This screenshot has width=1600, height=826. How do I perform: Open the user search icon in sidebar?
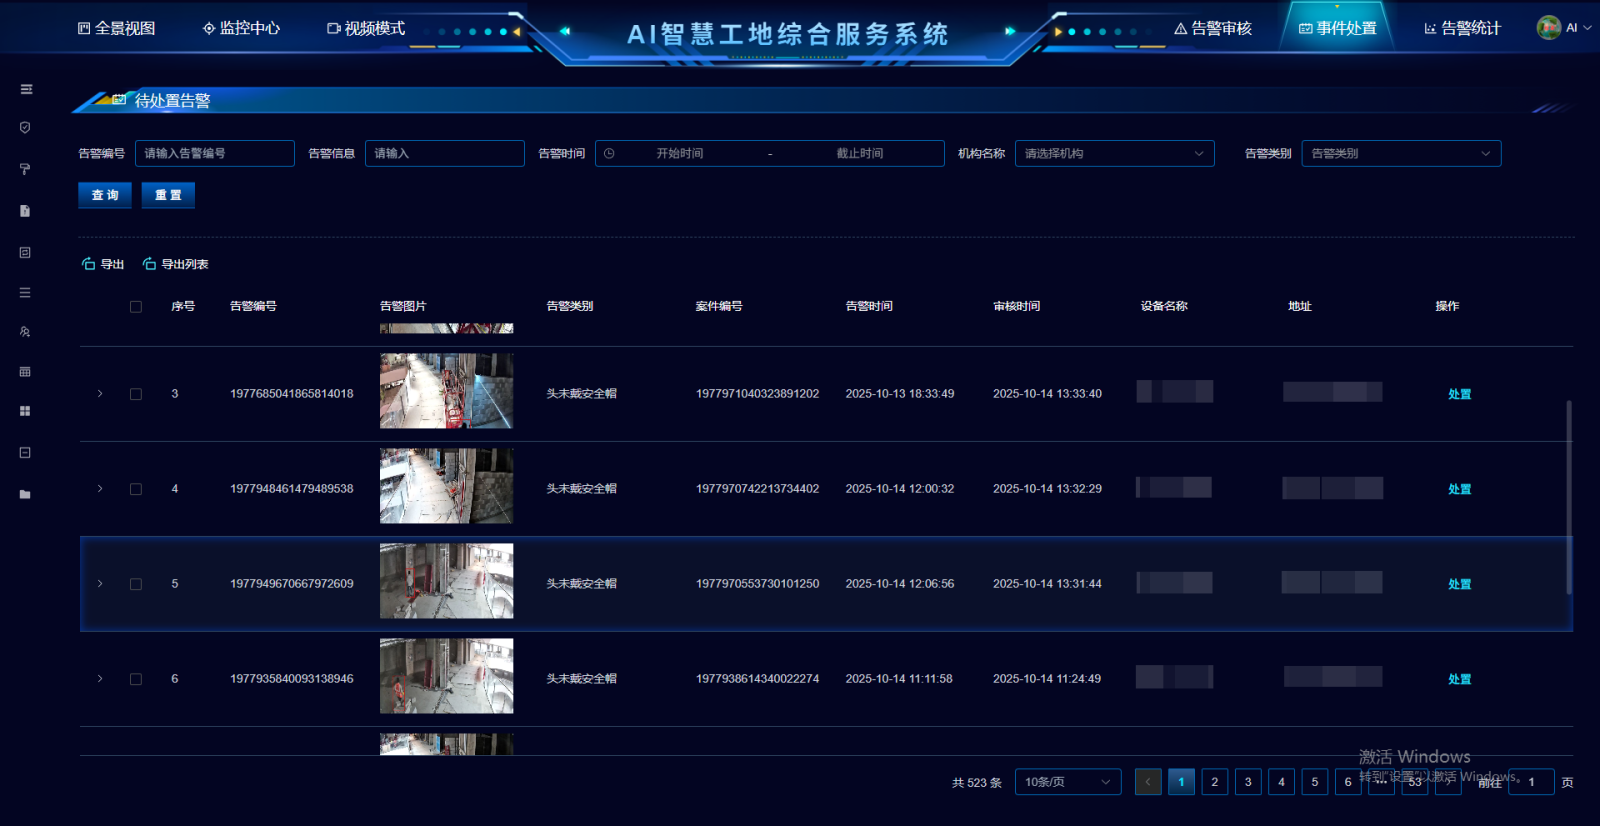click(25, 332)
